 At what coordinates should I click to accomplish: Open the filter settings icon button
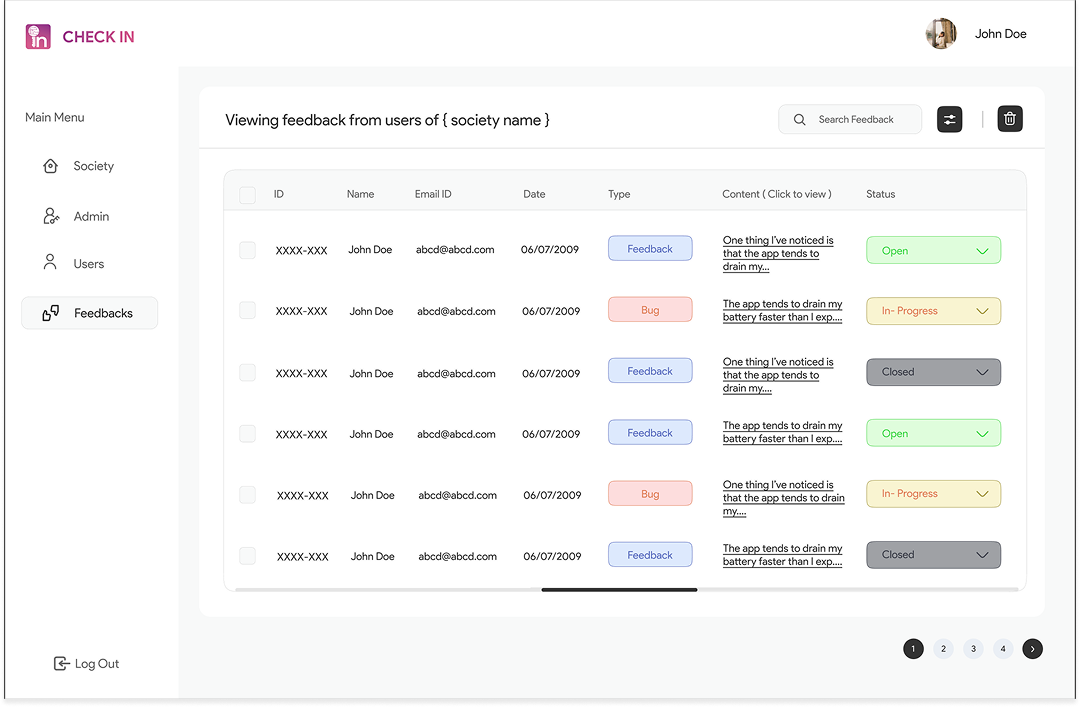tap(949, 119)
